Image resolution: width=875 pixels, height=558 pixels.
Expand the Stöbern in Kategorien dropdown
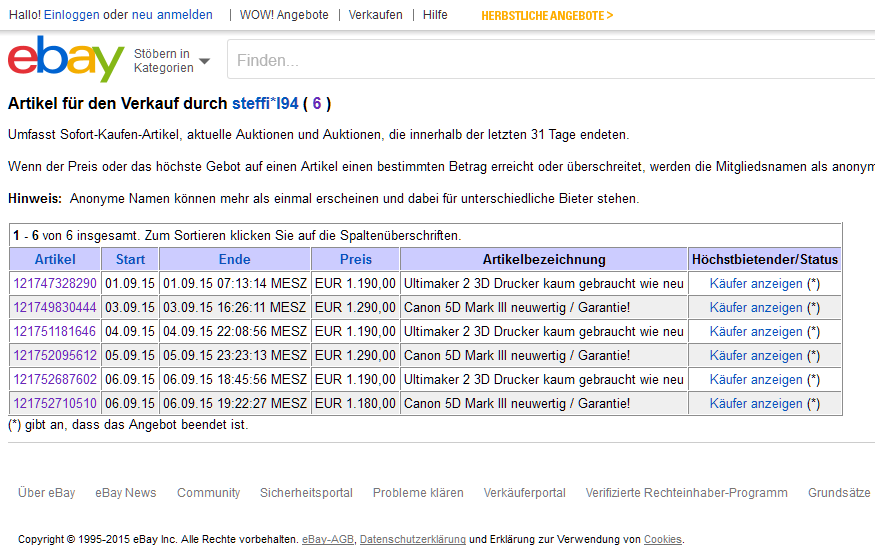pyautogui.click(x=171, y=61)
